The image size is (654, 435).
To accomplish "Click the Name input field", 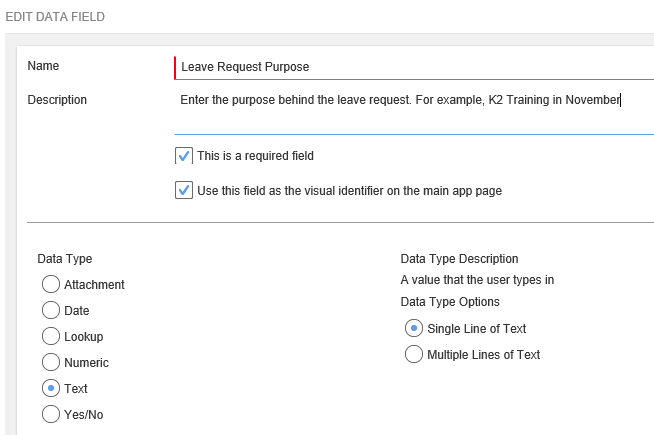I will click(414, 67).
